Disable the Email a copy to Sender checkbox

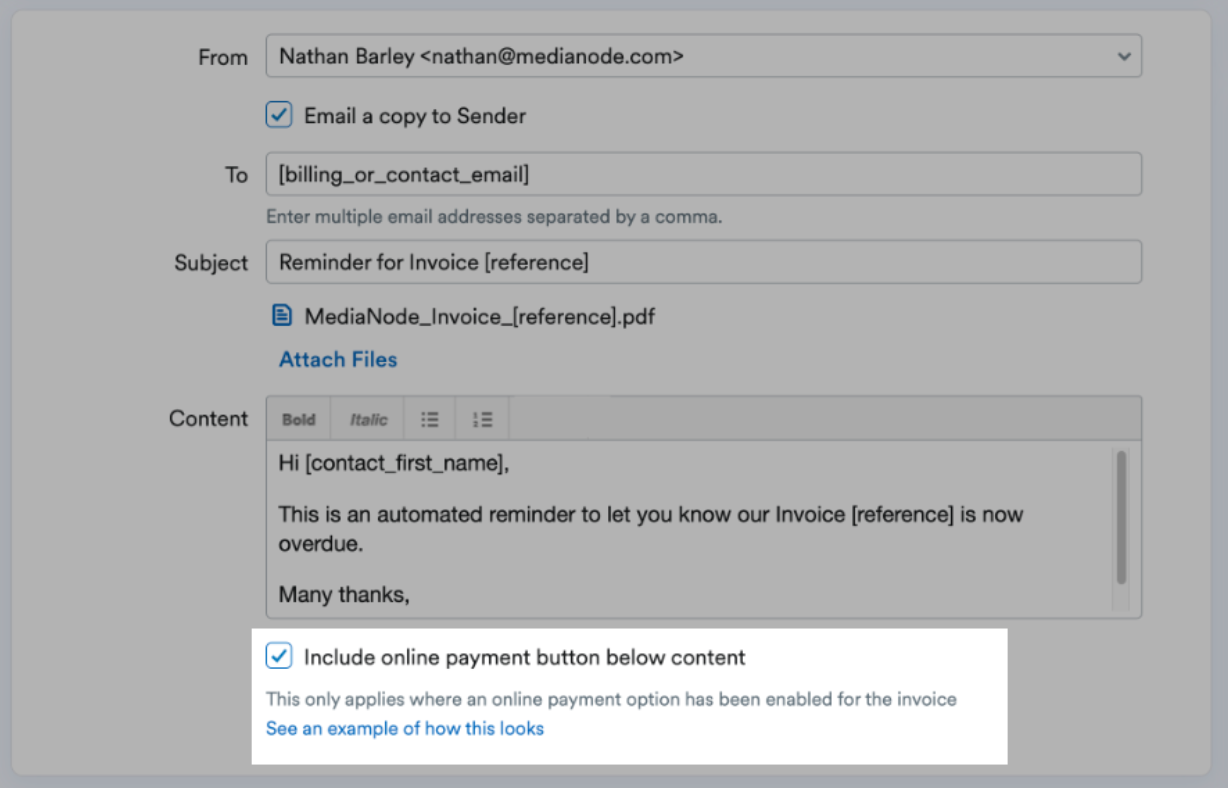(x=277, y=115)
